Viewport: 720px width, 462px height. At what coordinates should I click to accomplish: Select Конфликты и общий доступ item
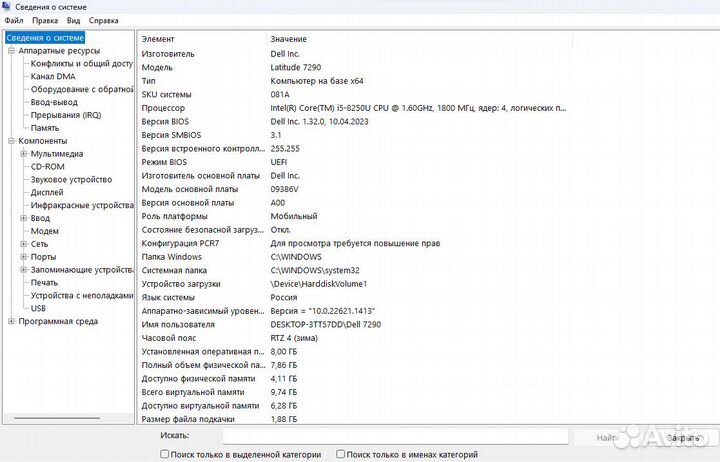click(82, 63)
